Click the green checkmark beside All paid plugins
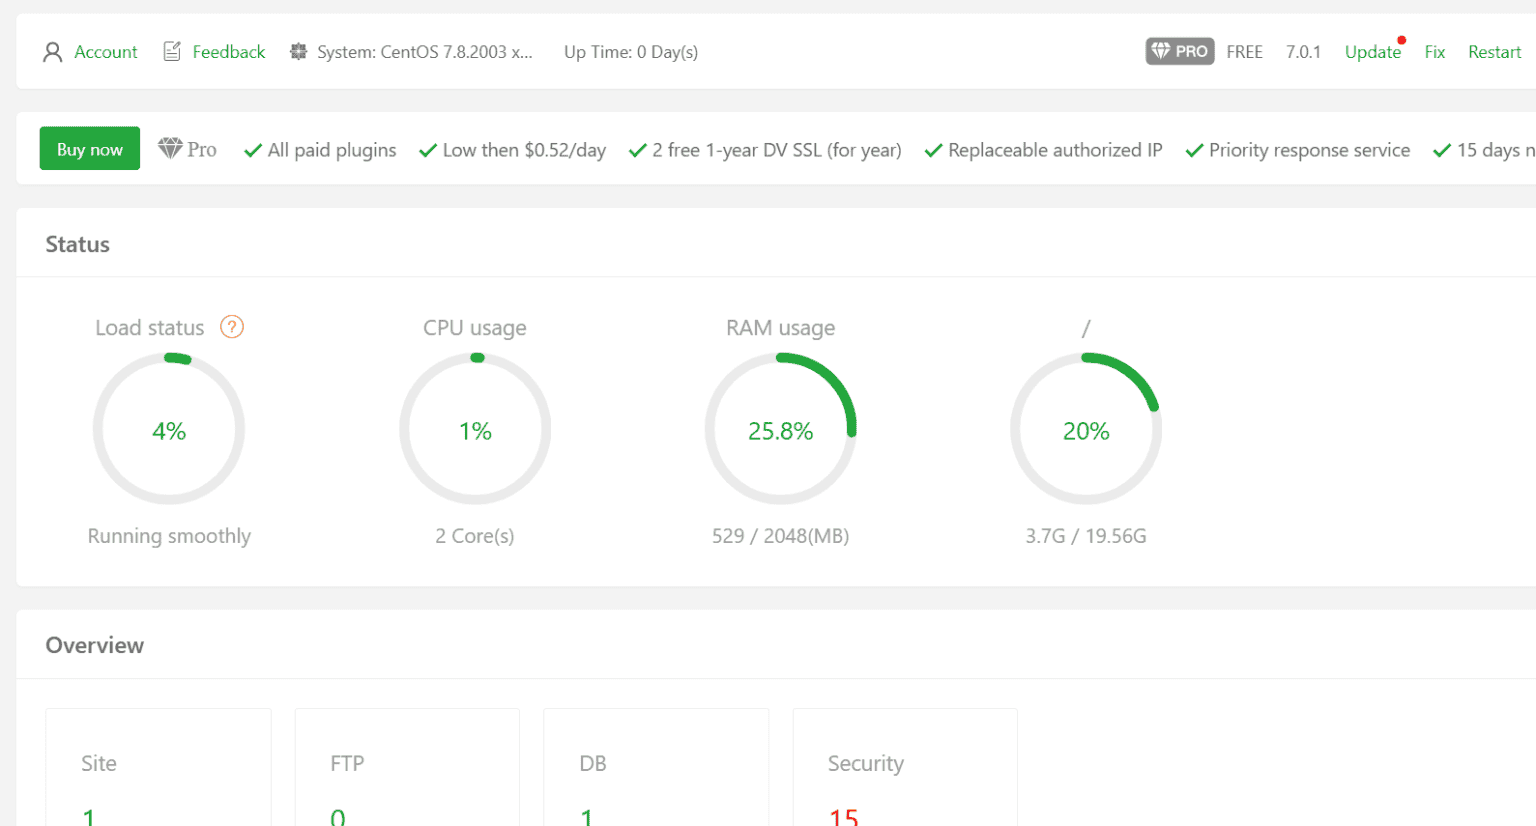This screenshot has height=826, width=1536. (x=252, y=150)
